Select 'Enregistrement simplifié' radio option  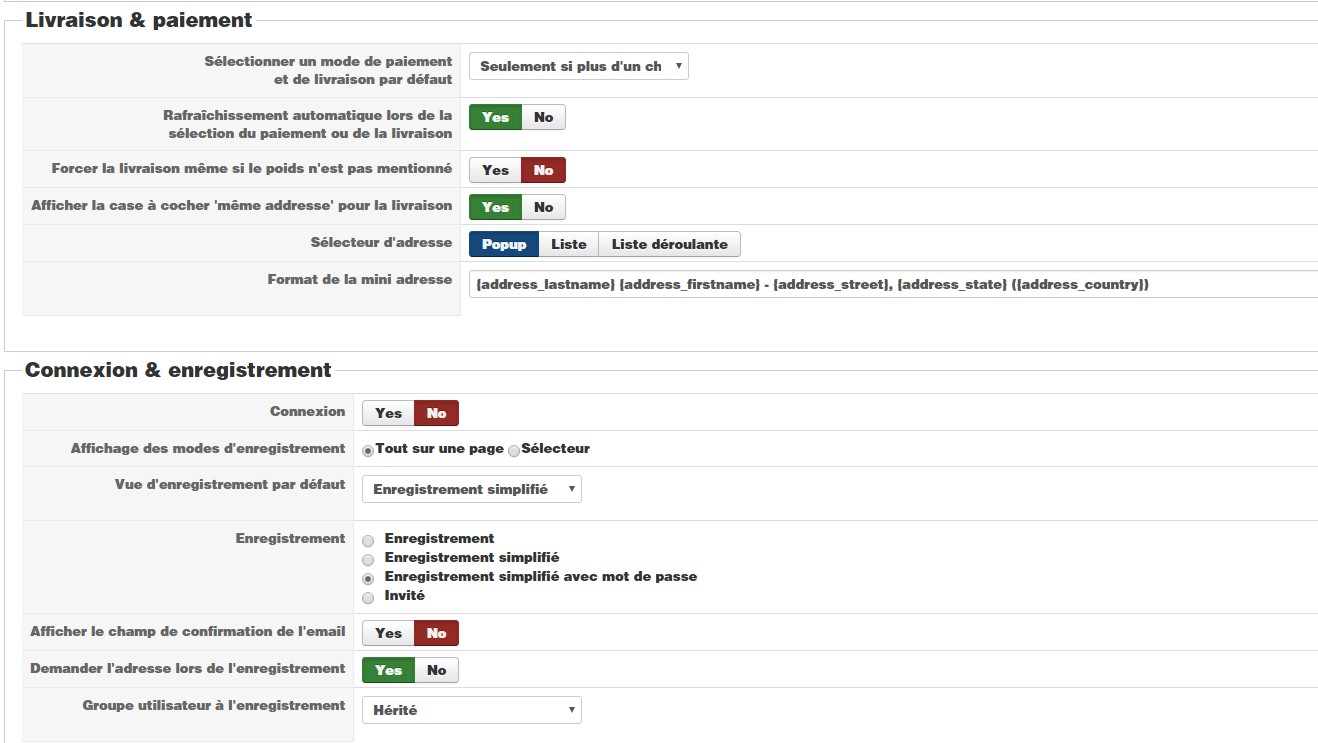368,559
